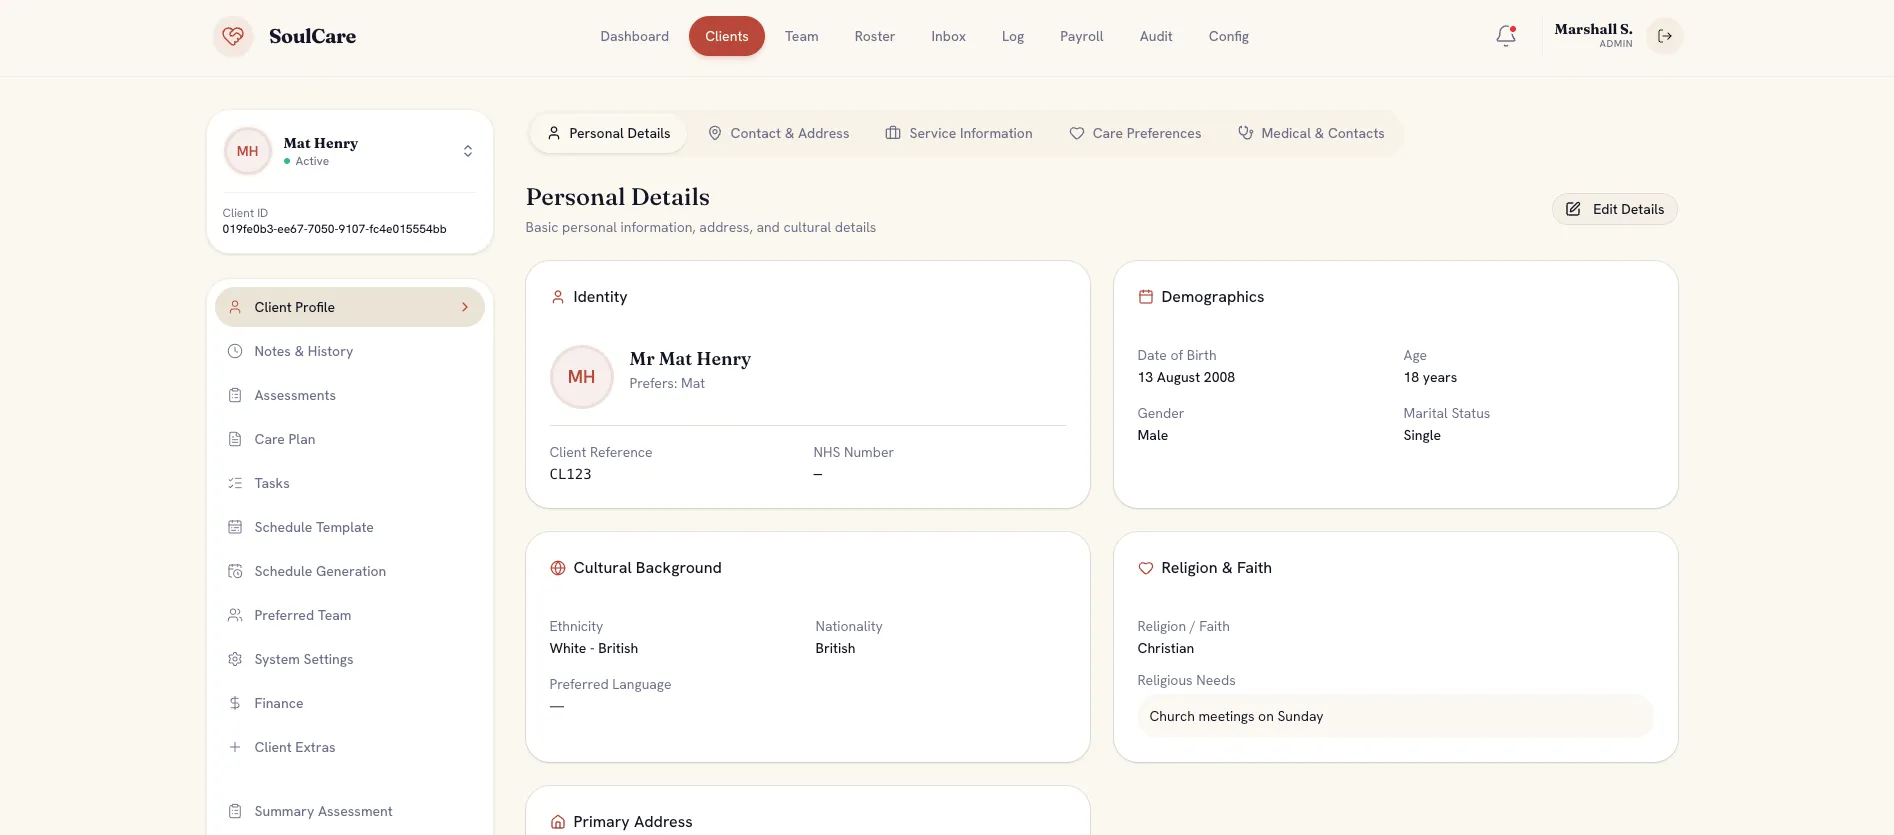Open the Payroll nav item

[1082, 36]
